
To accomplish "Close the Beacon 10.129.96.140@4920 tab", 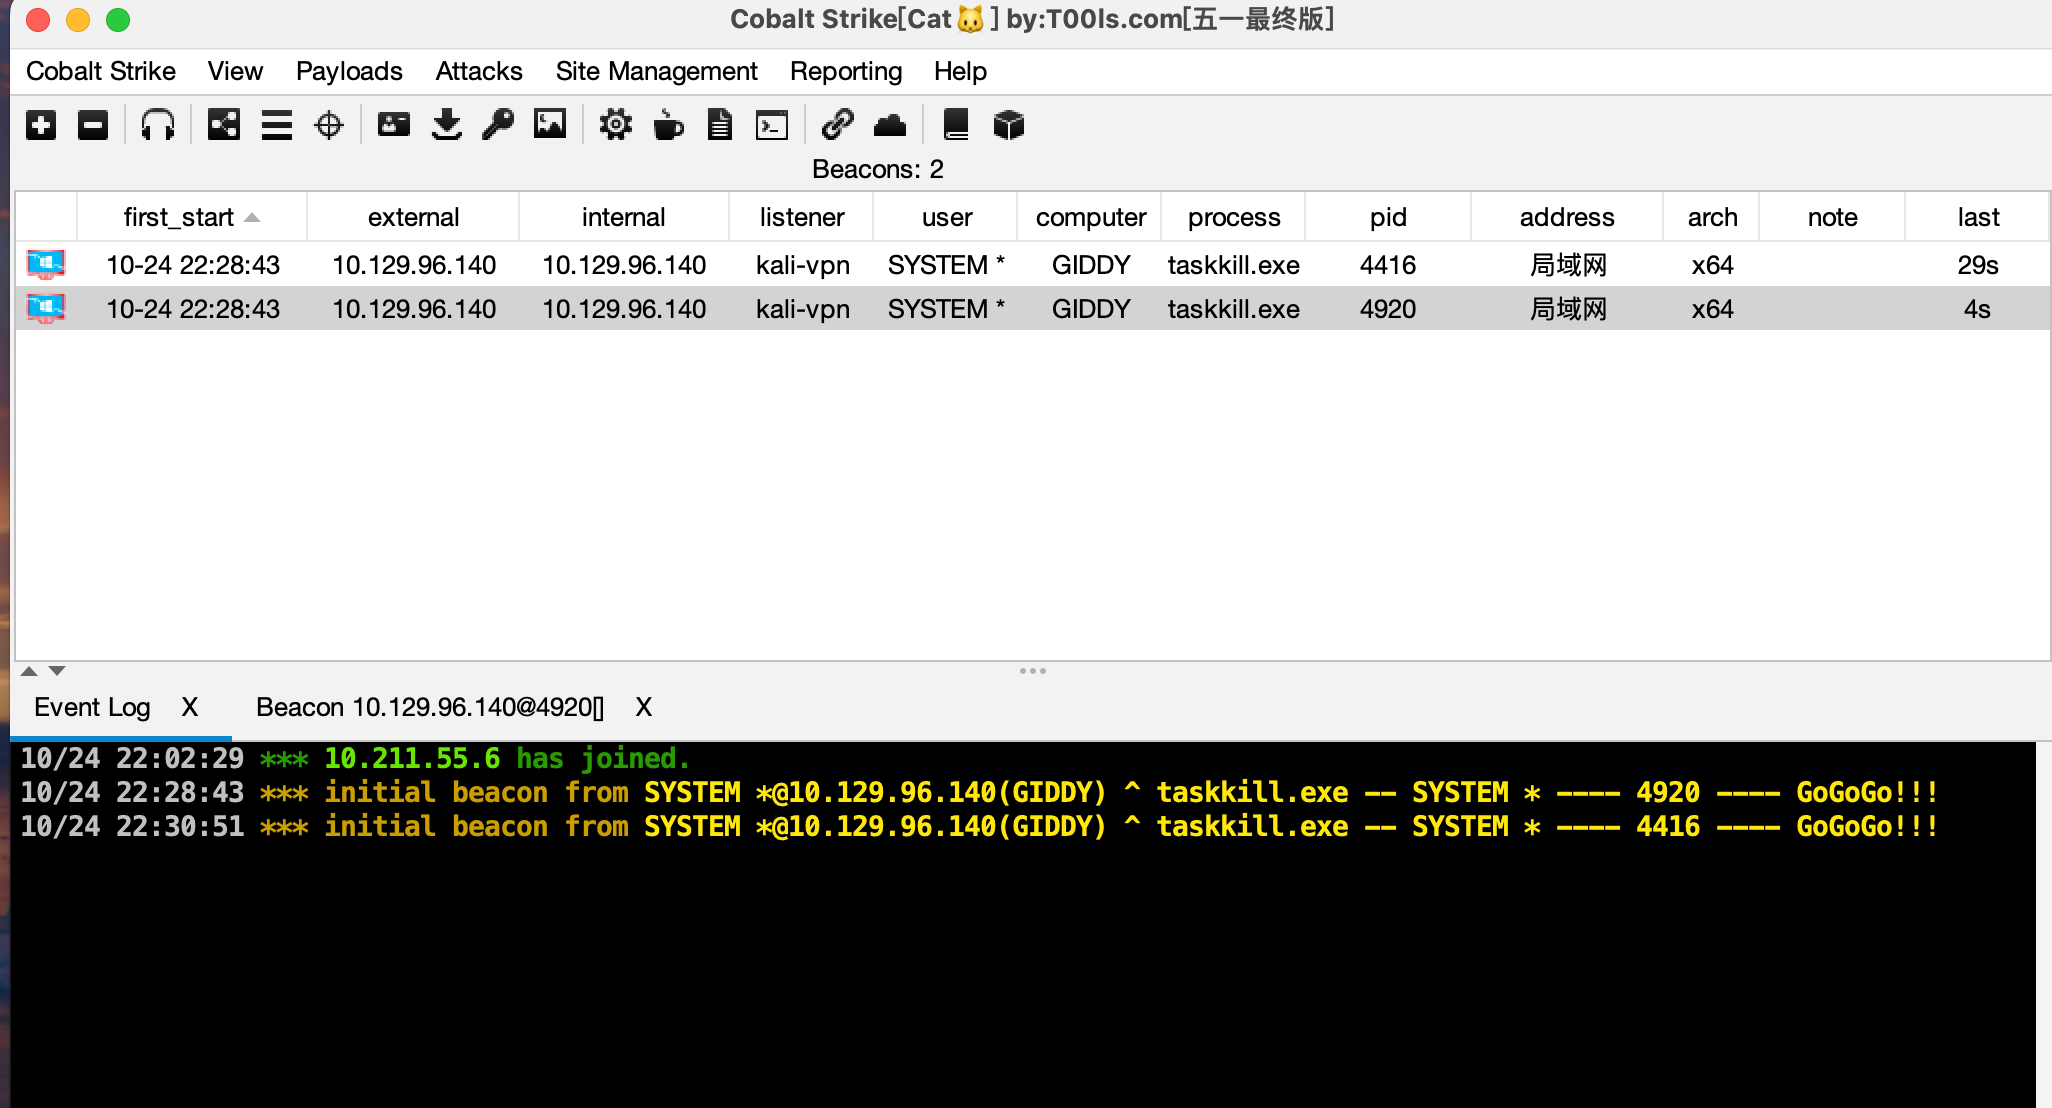I will click(643, 707).
